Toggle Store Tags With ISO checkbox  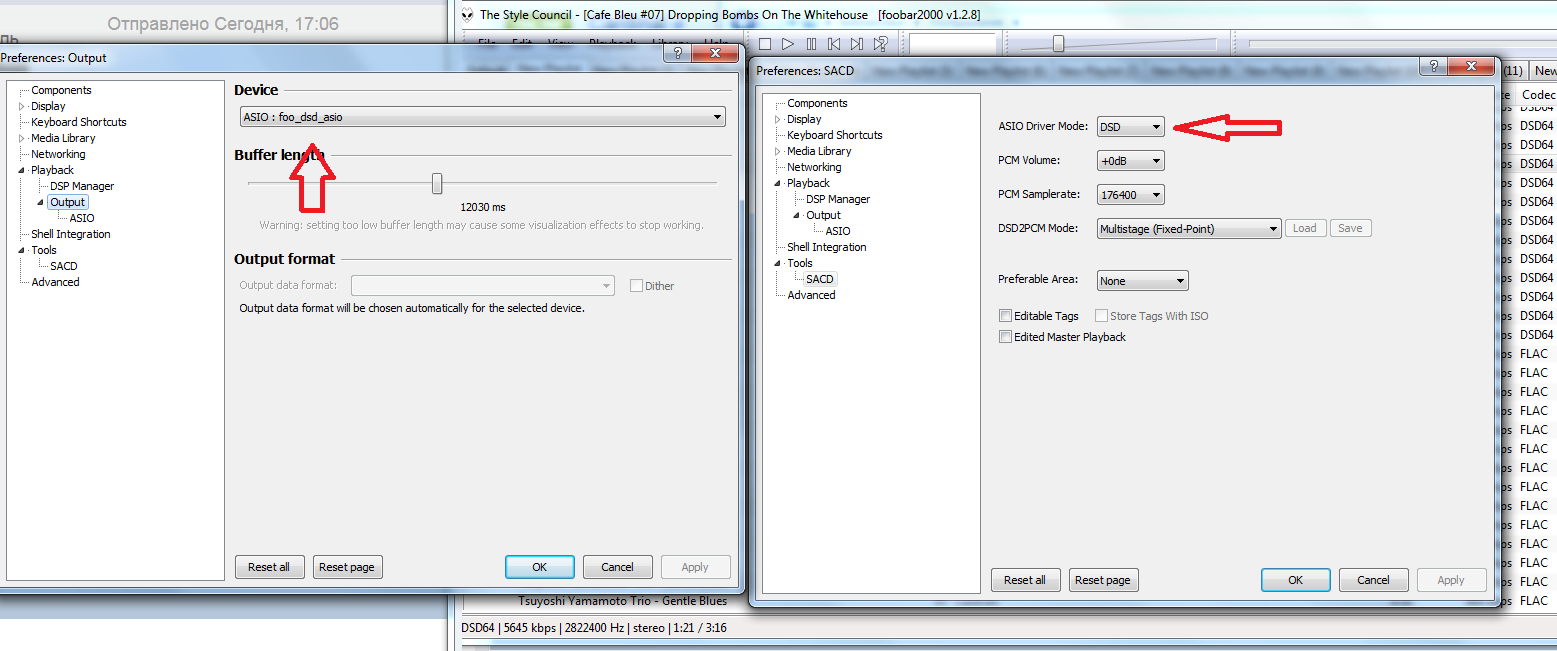coord(1102,316)
